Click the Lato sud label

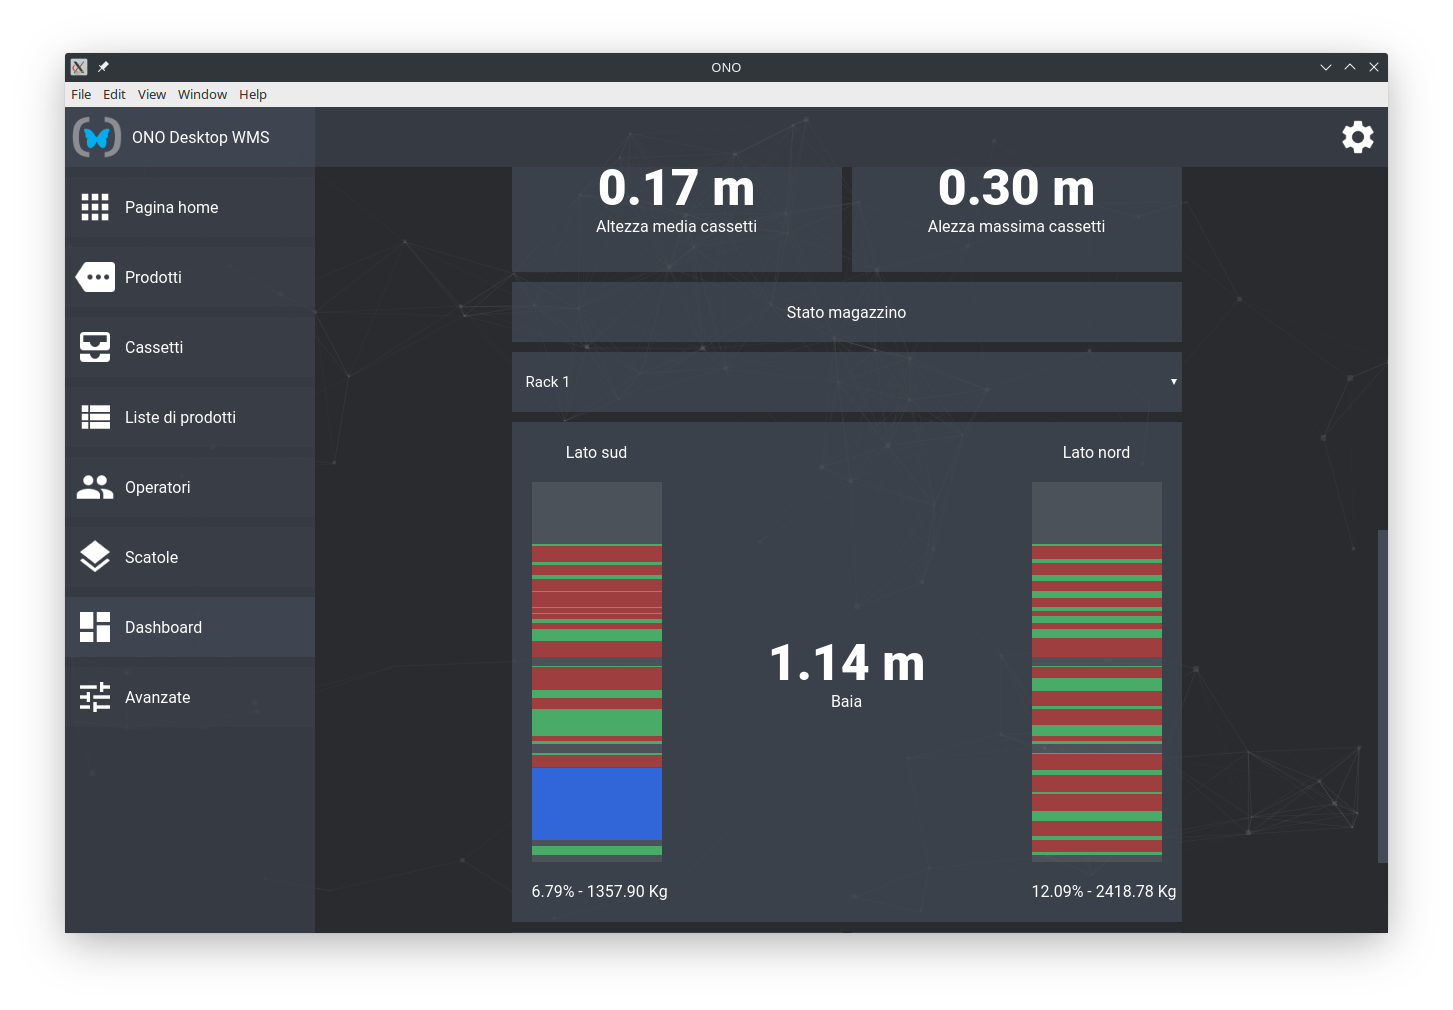click(596, 452)
